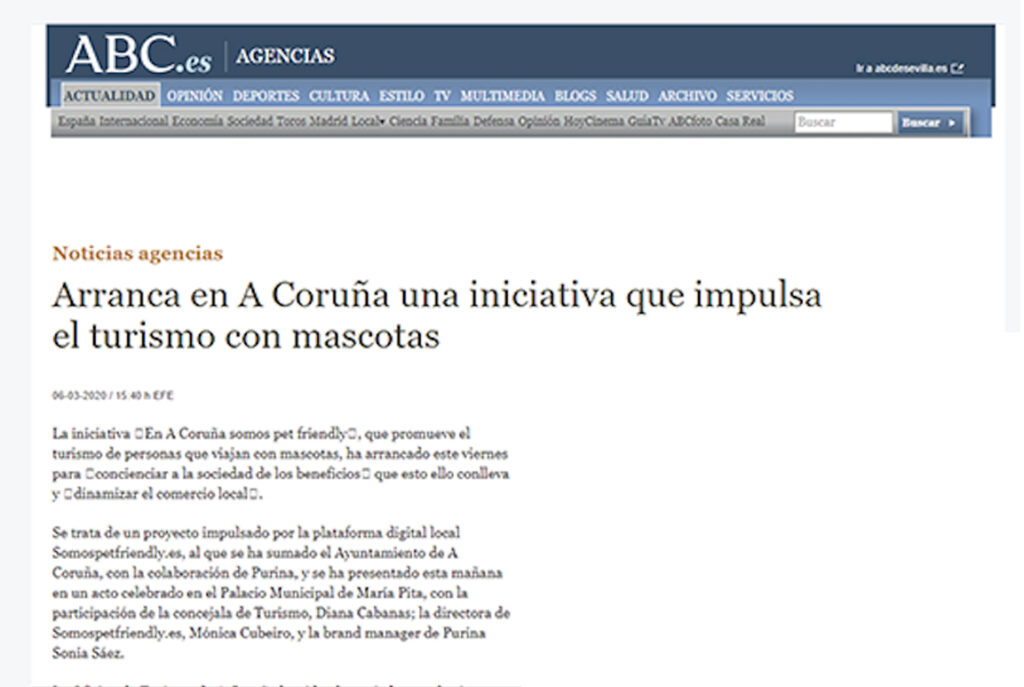This screenshot has width=1024, height=687.
Task: Follow the 'Ir a abcdesevilla.es' link
Action: [901, 69]
